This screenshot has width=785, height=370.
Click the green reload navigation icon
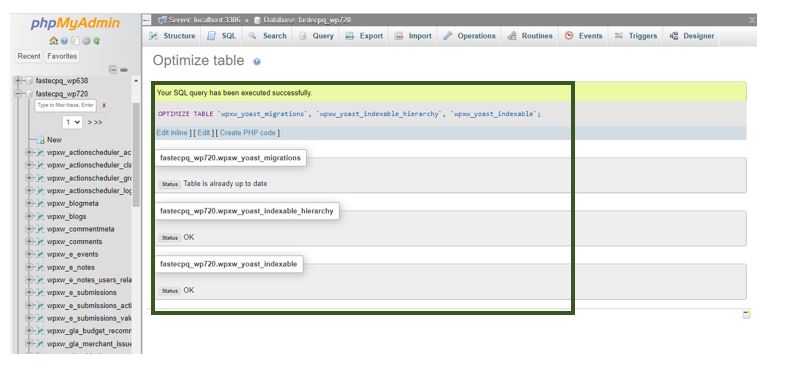pos(96,41)
